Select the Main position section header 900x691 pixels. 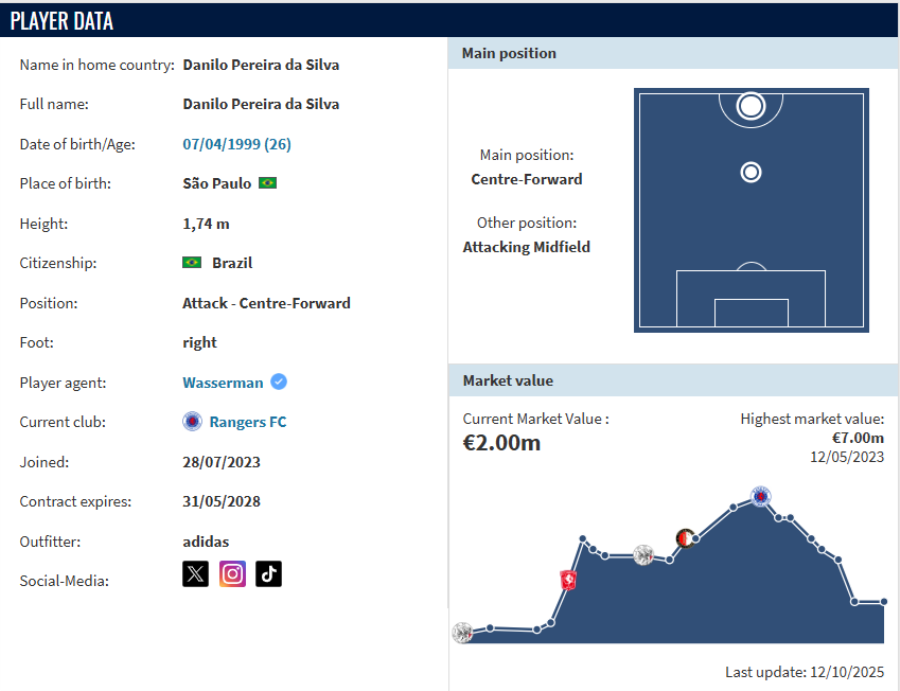pyautogui.click(x=509, y=53)
